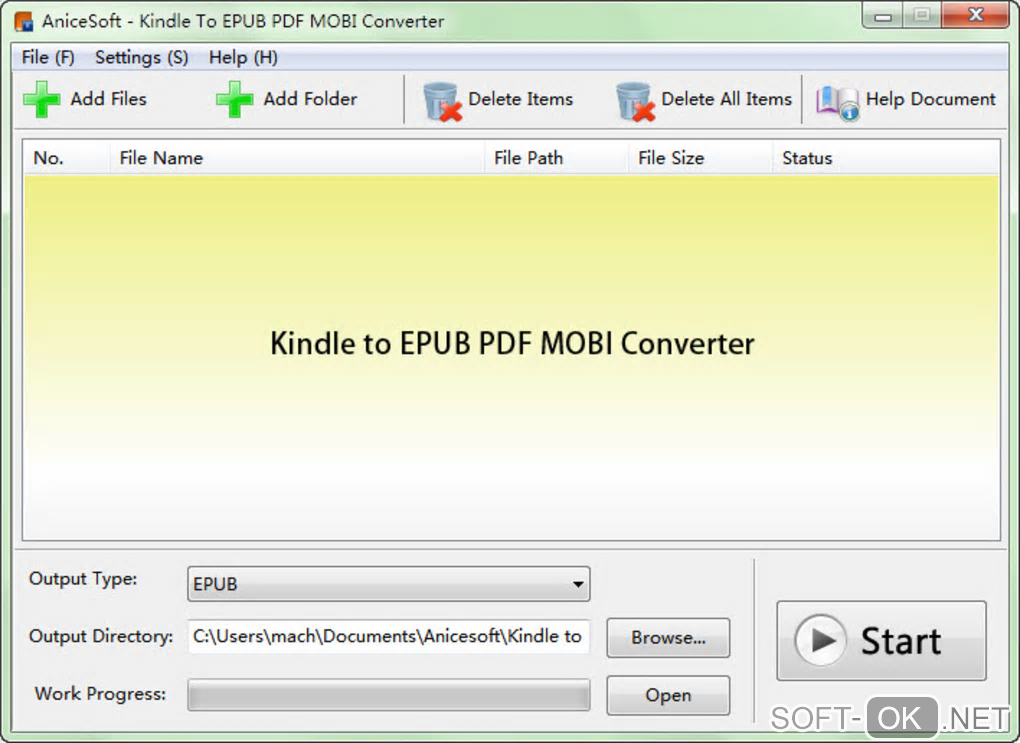Click the 'Kindle to EPUB PDF MOBI Converter' text
Viewport: 1020px width, 743px height.
512,344
